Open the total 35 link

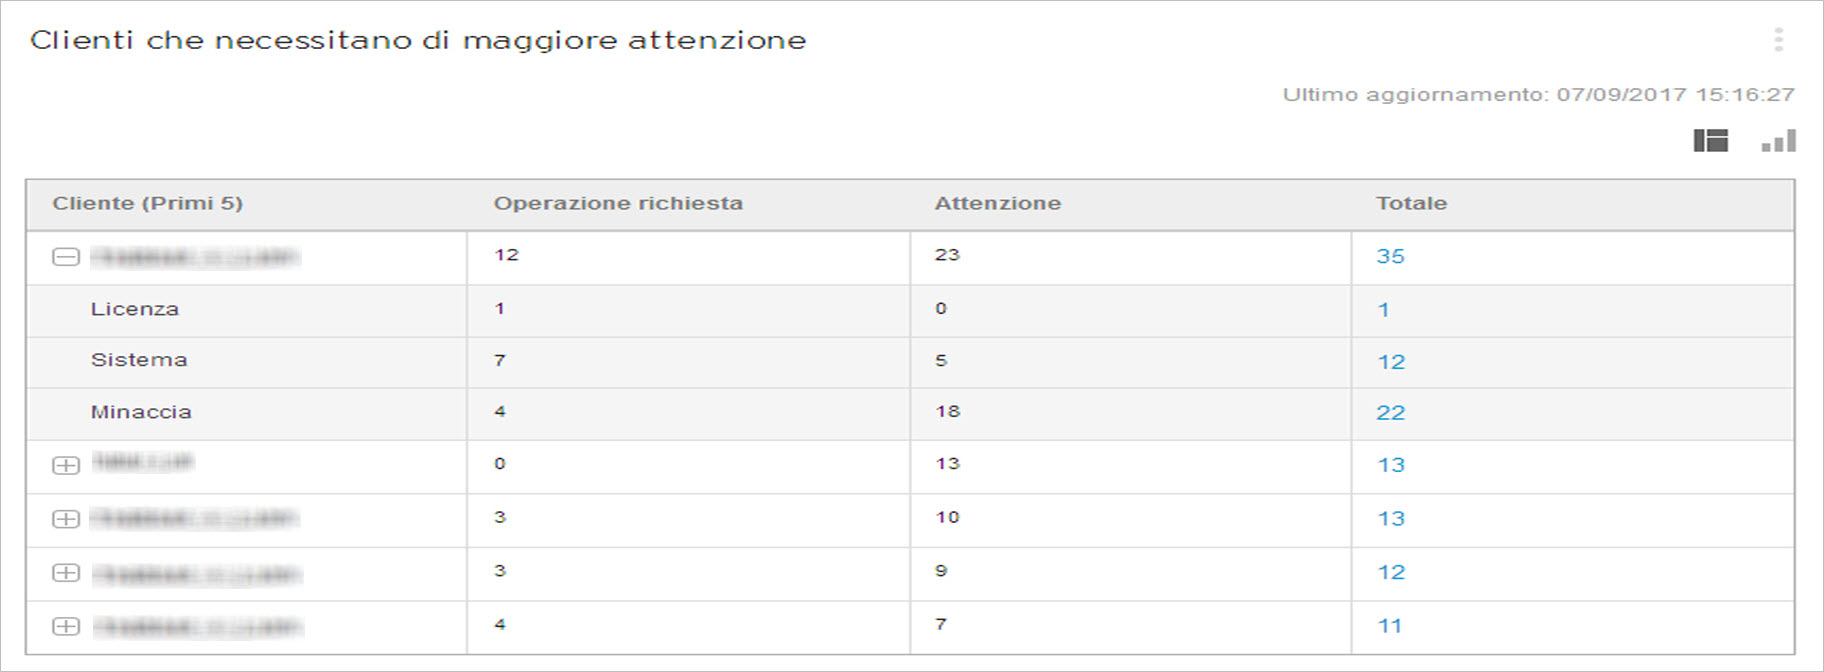pyautogui.click(x=1390, y=257)
